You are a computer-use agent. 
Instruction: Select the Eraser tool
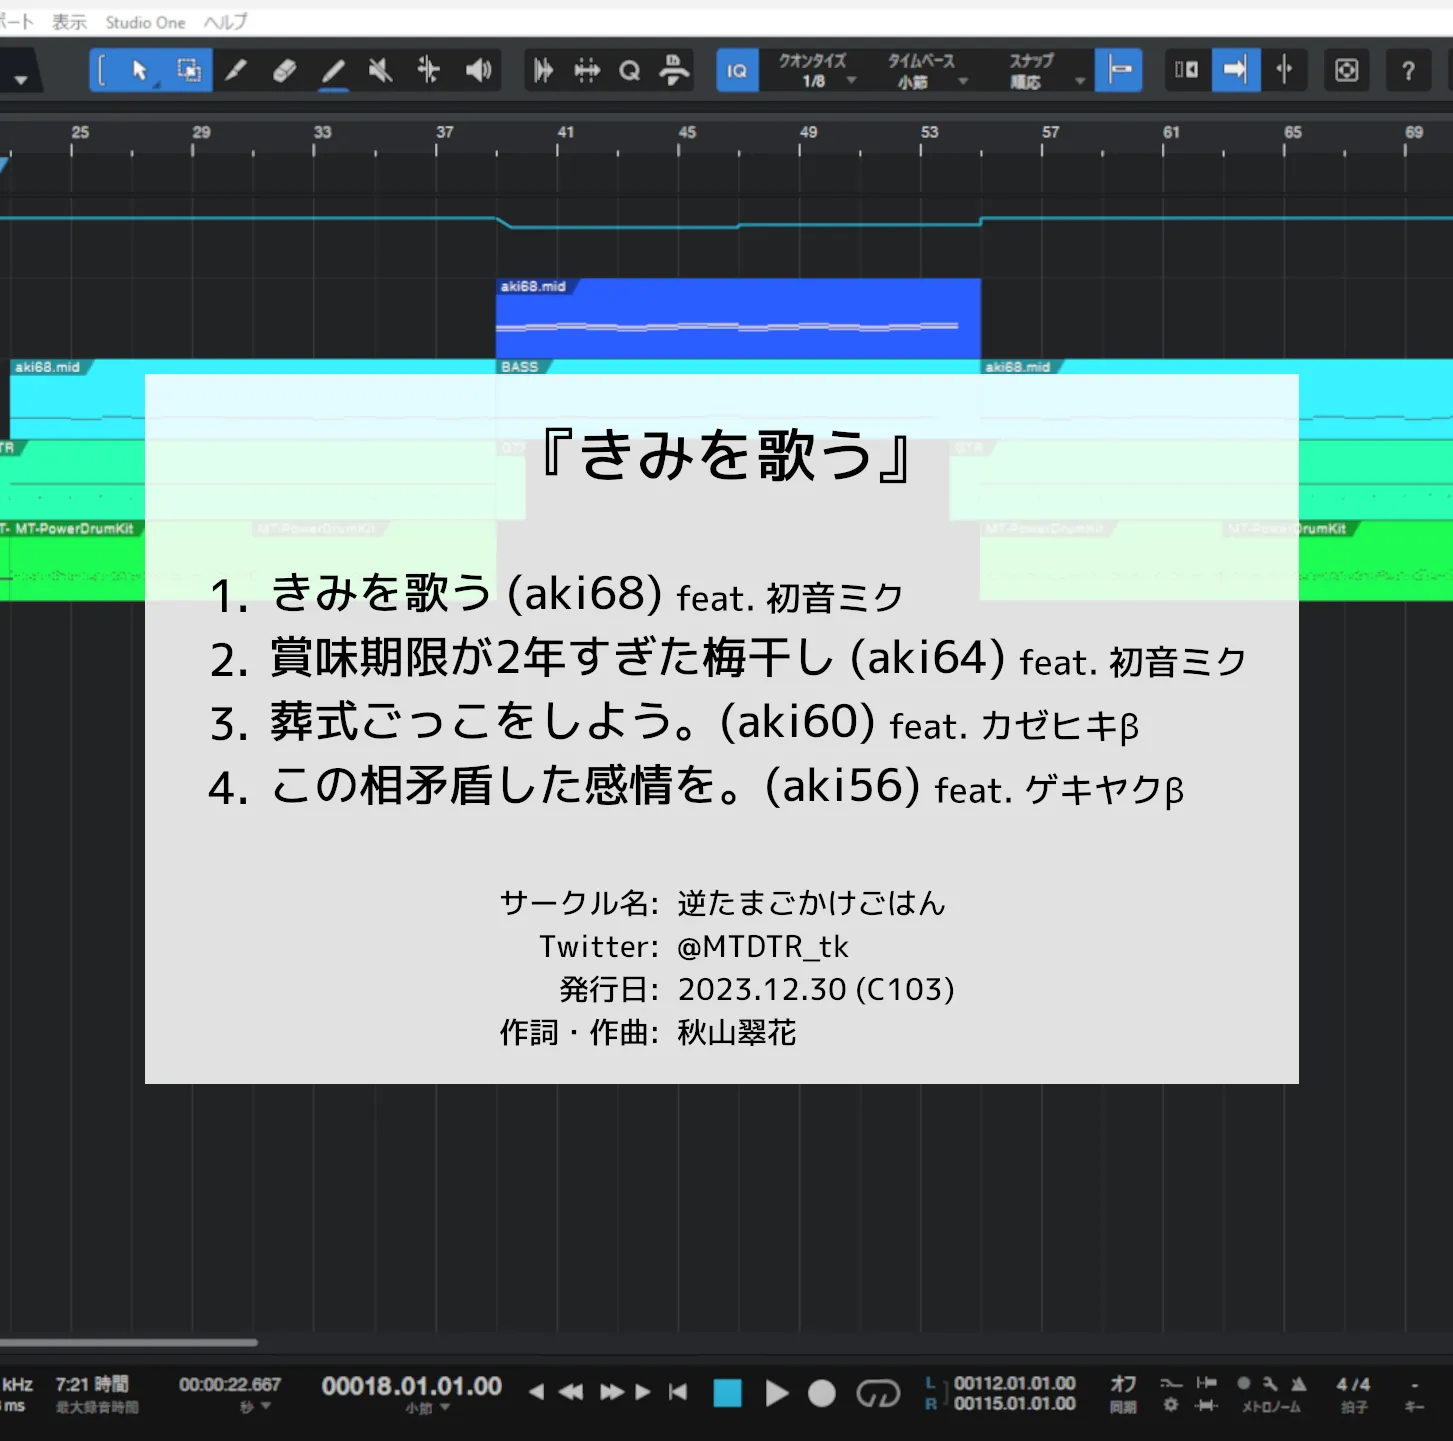tap(285, 70)
